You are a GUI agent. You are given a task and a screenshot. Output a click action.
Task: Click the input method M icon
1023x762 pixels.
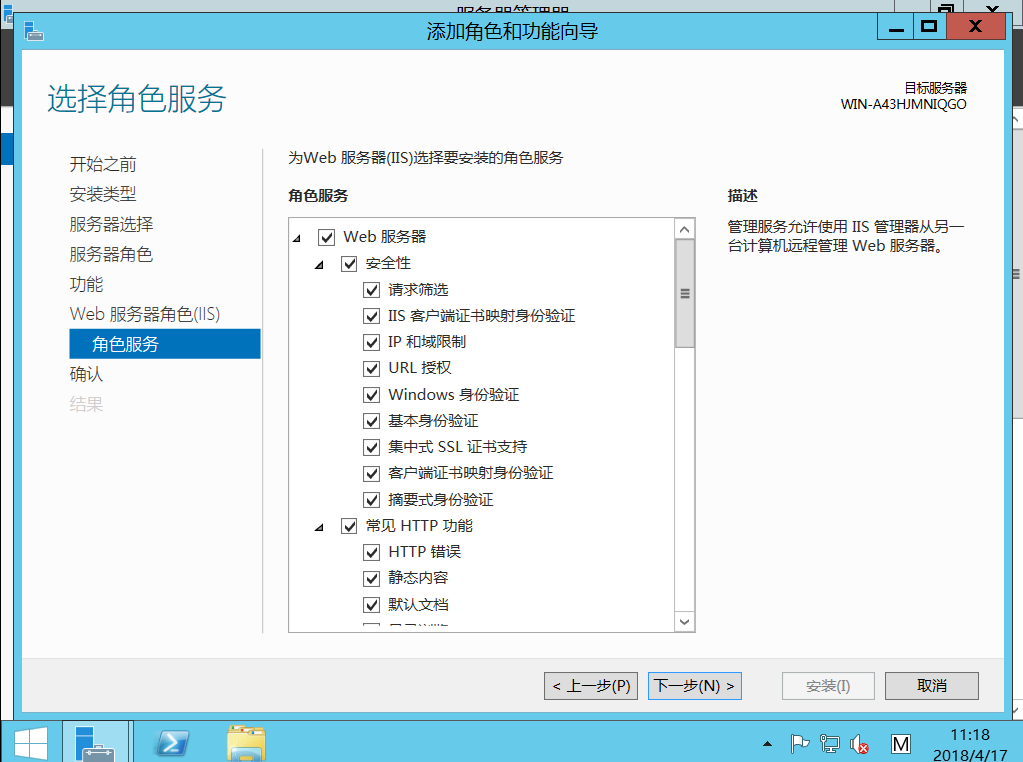(900, 744)
